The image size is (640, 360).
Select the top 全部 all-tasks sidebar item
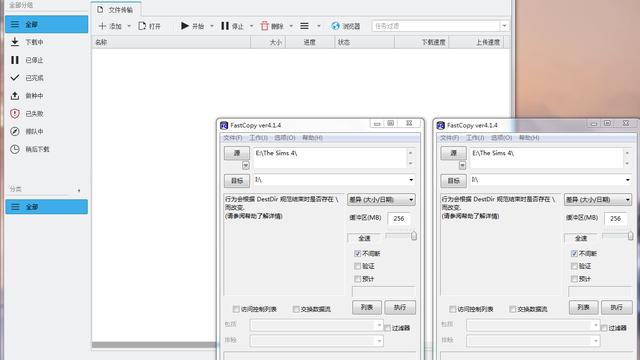(x=47, y=24)
